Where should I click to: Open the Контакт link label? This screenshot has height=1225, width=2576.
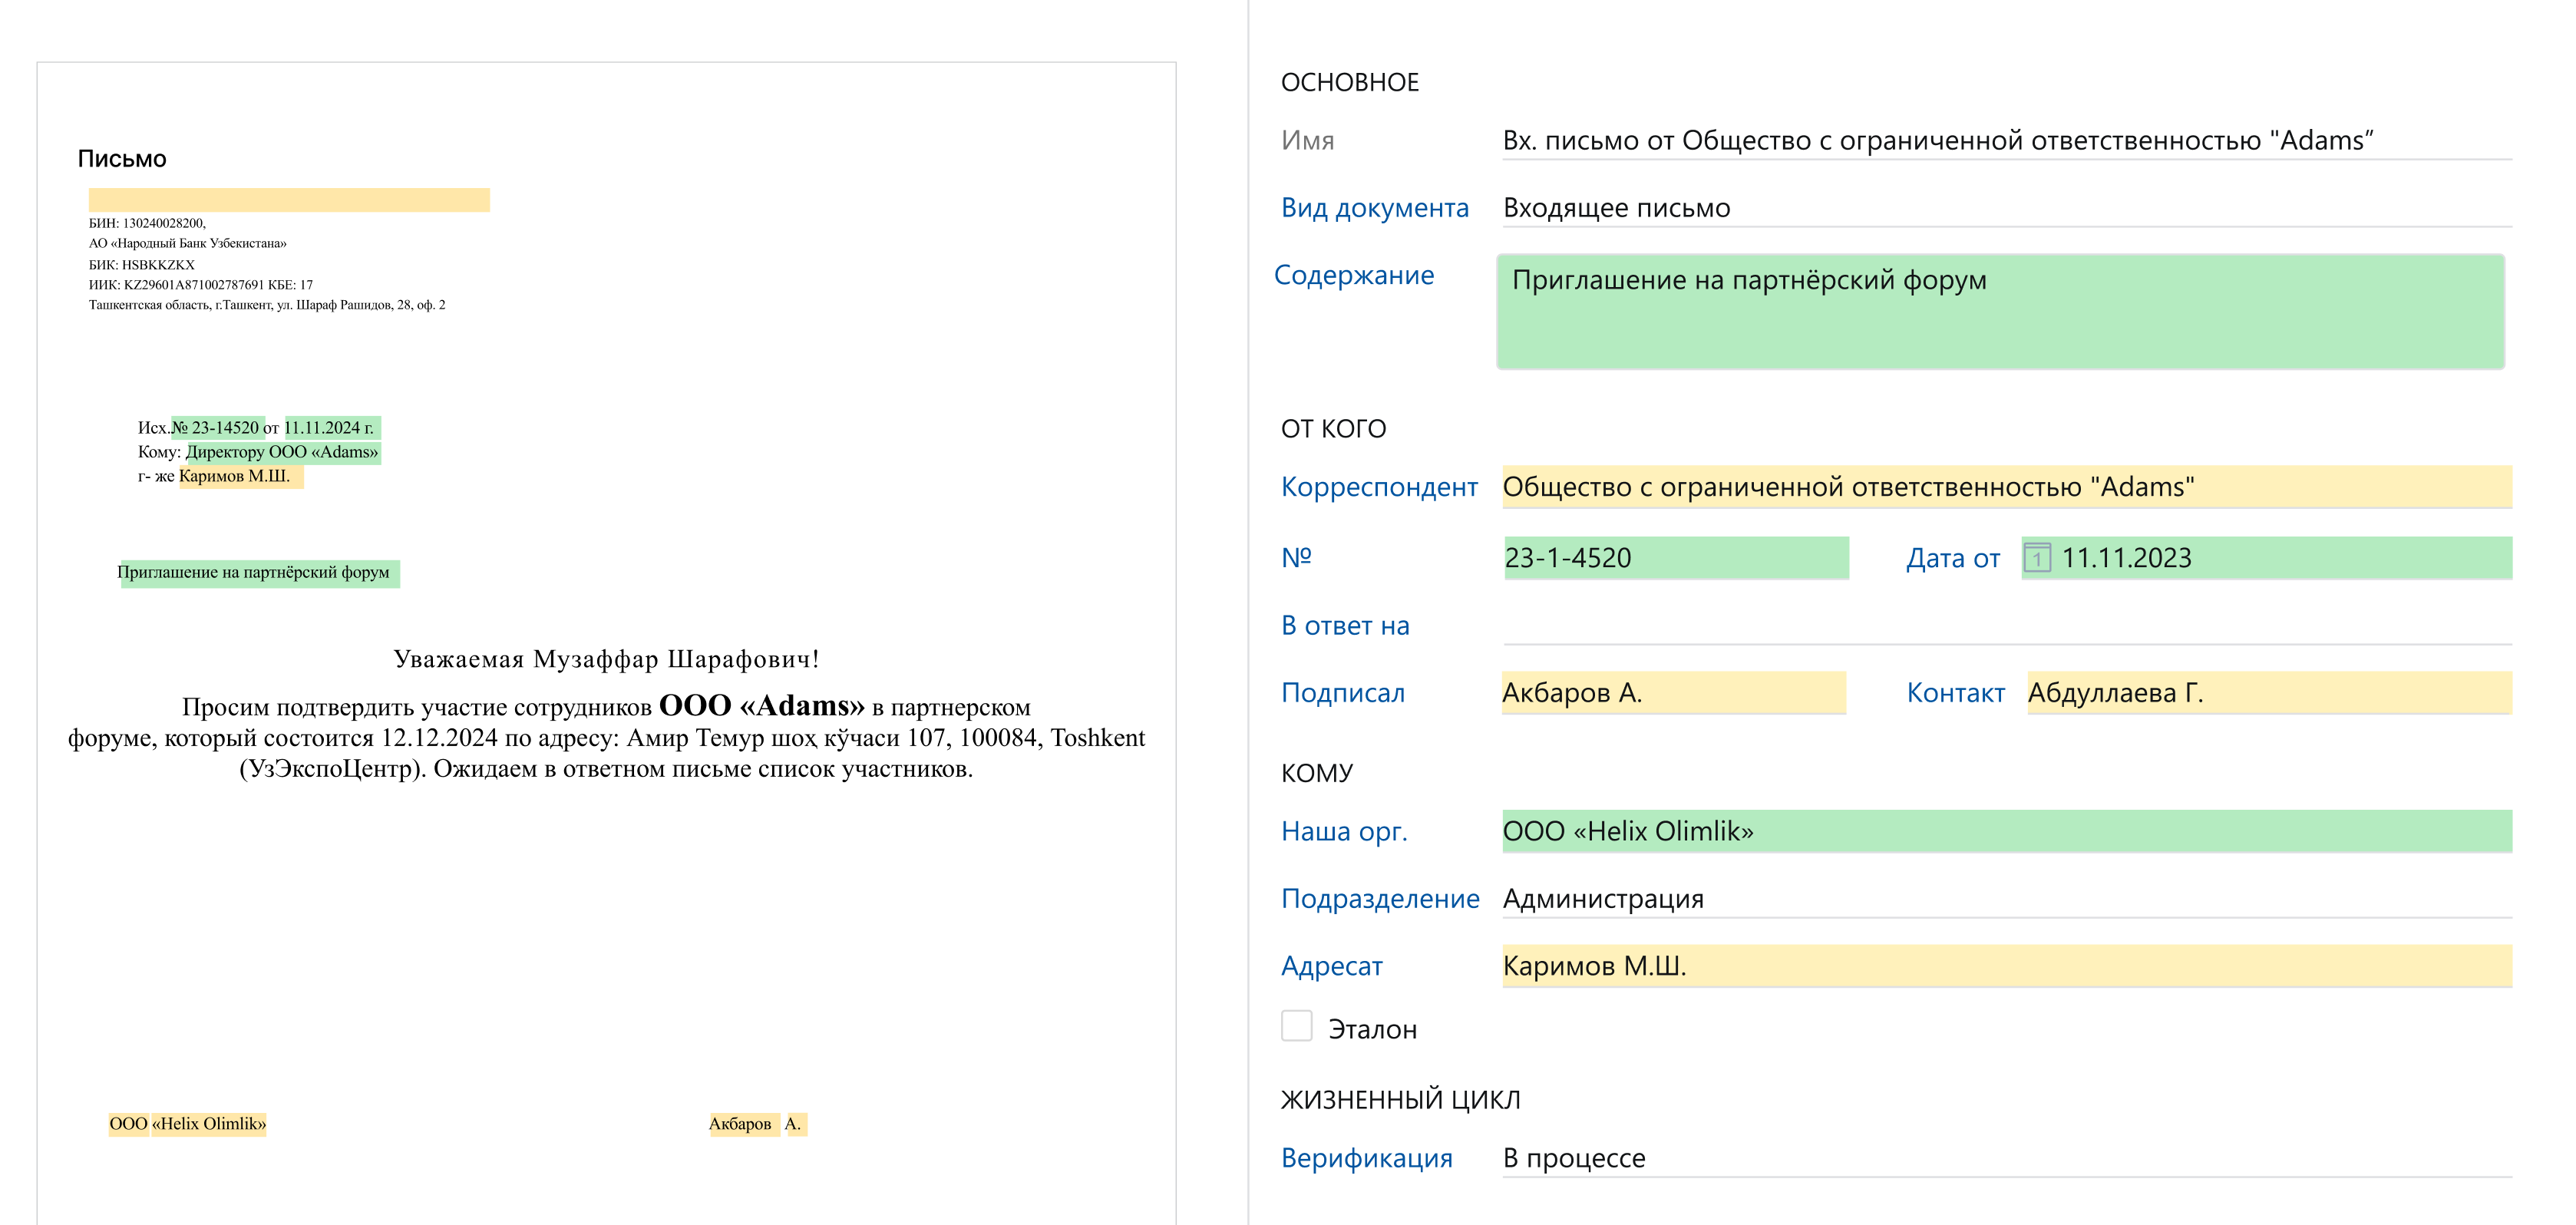click(x=1955, y=693)
